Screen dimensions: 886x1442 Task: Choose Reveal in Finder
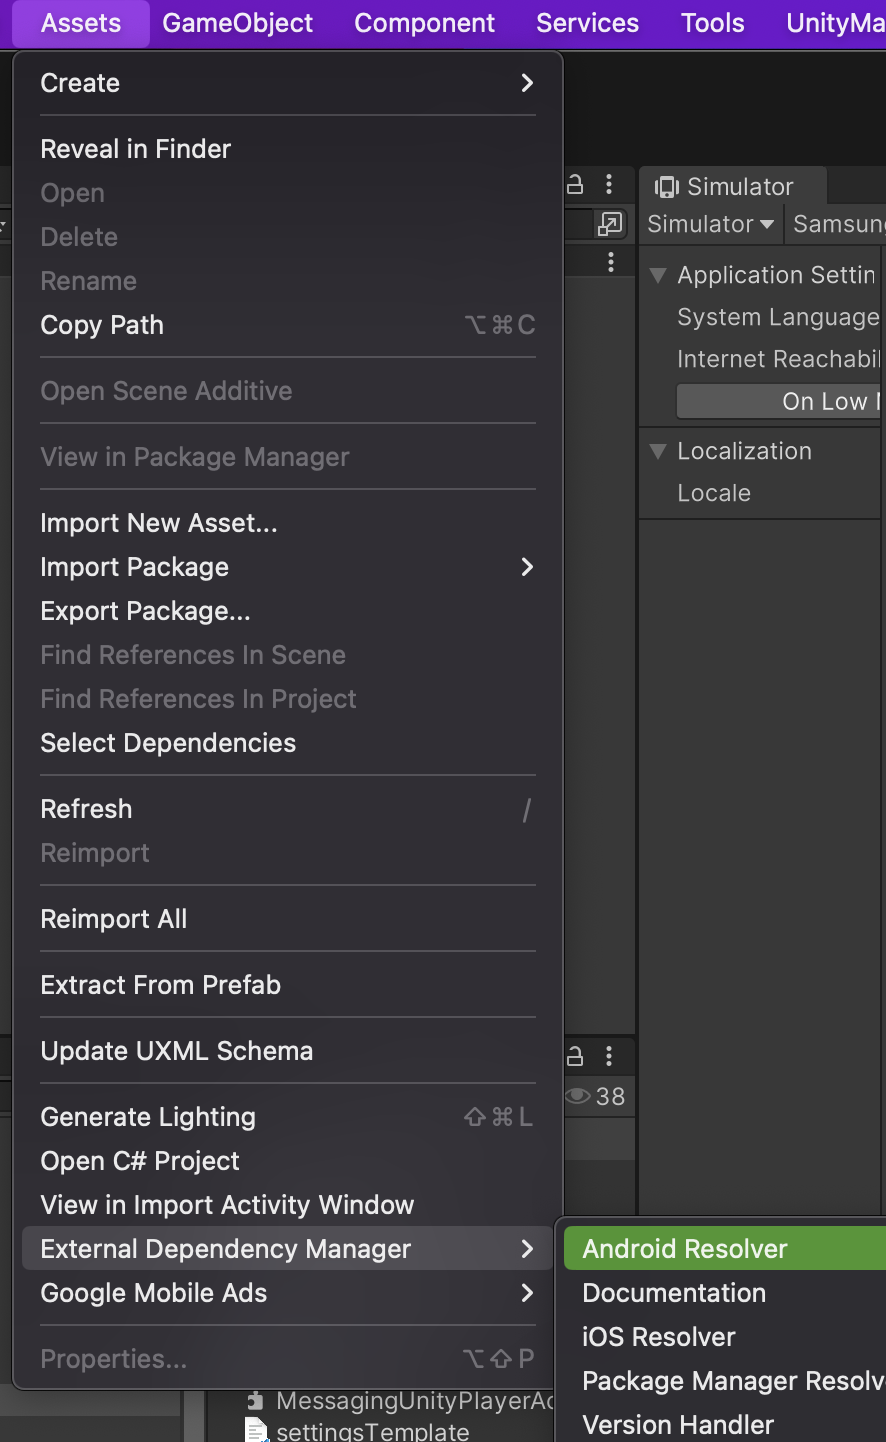[136, 149]
